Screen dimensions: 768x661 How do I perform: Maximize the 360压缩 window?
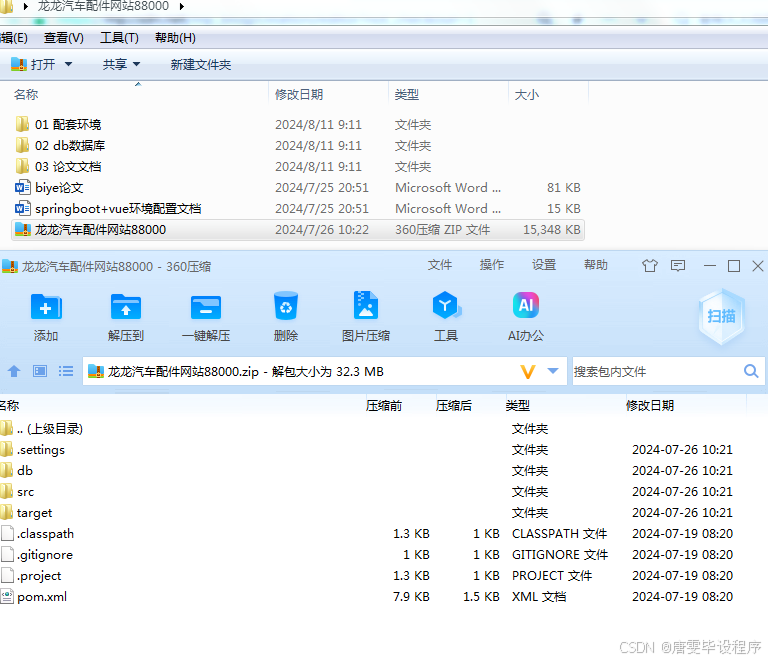tap(734, 266)
